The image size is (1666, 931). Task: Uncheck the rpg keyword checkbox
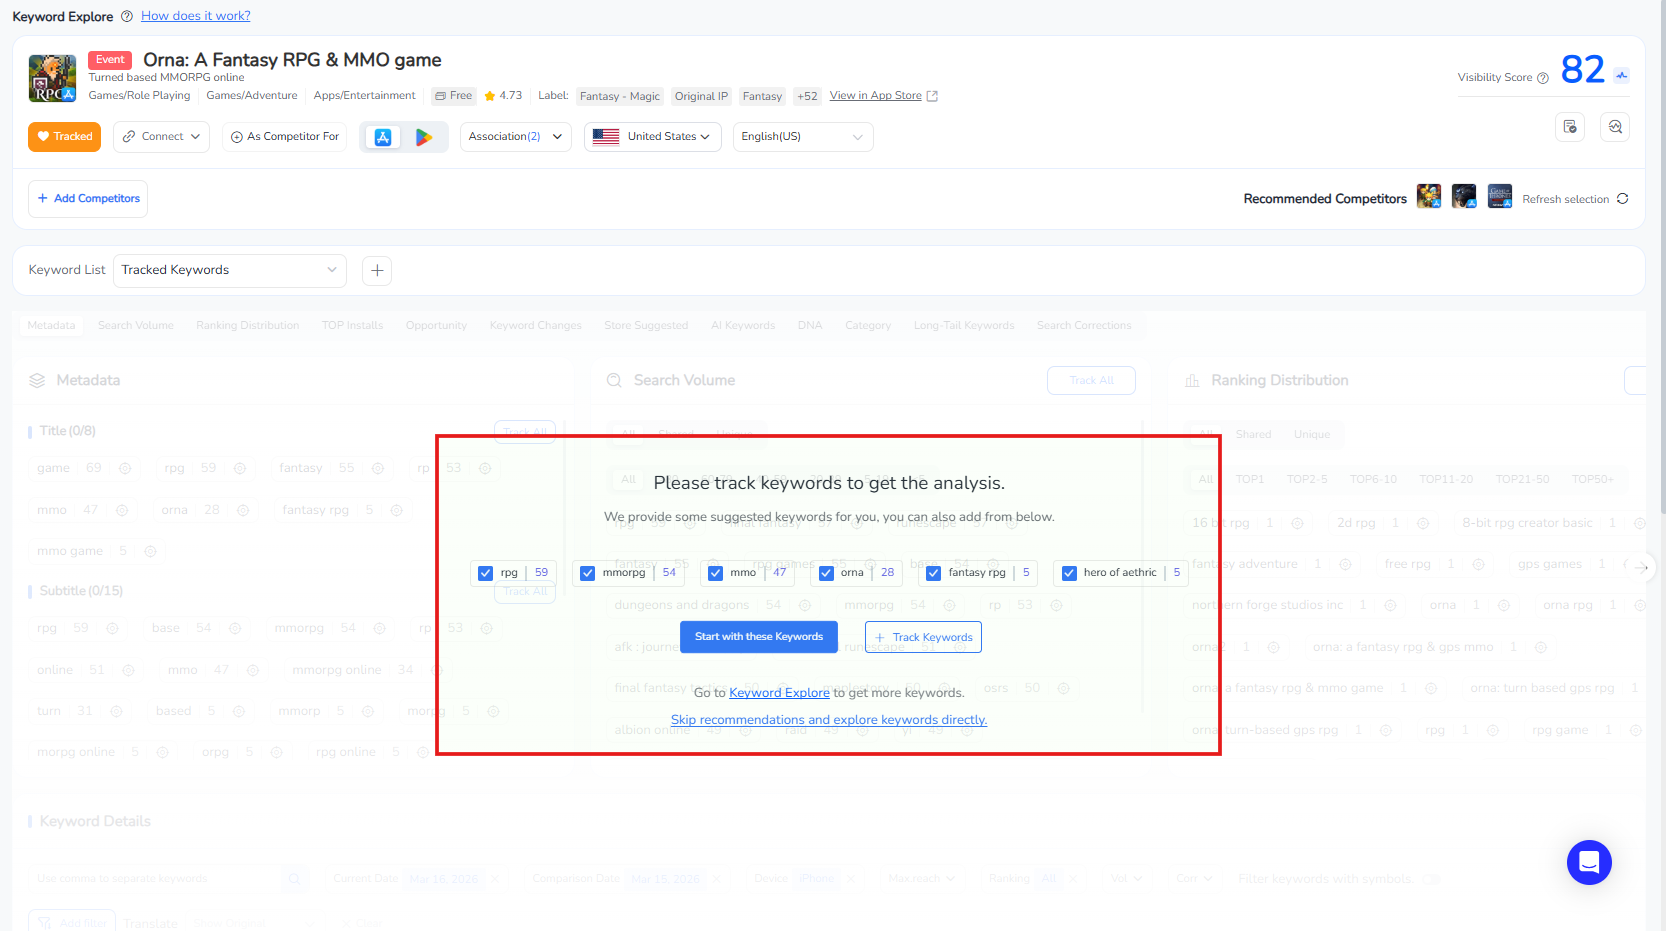pyautogui.click(x=486, y=573)
